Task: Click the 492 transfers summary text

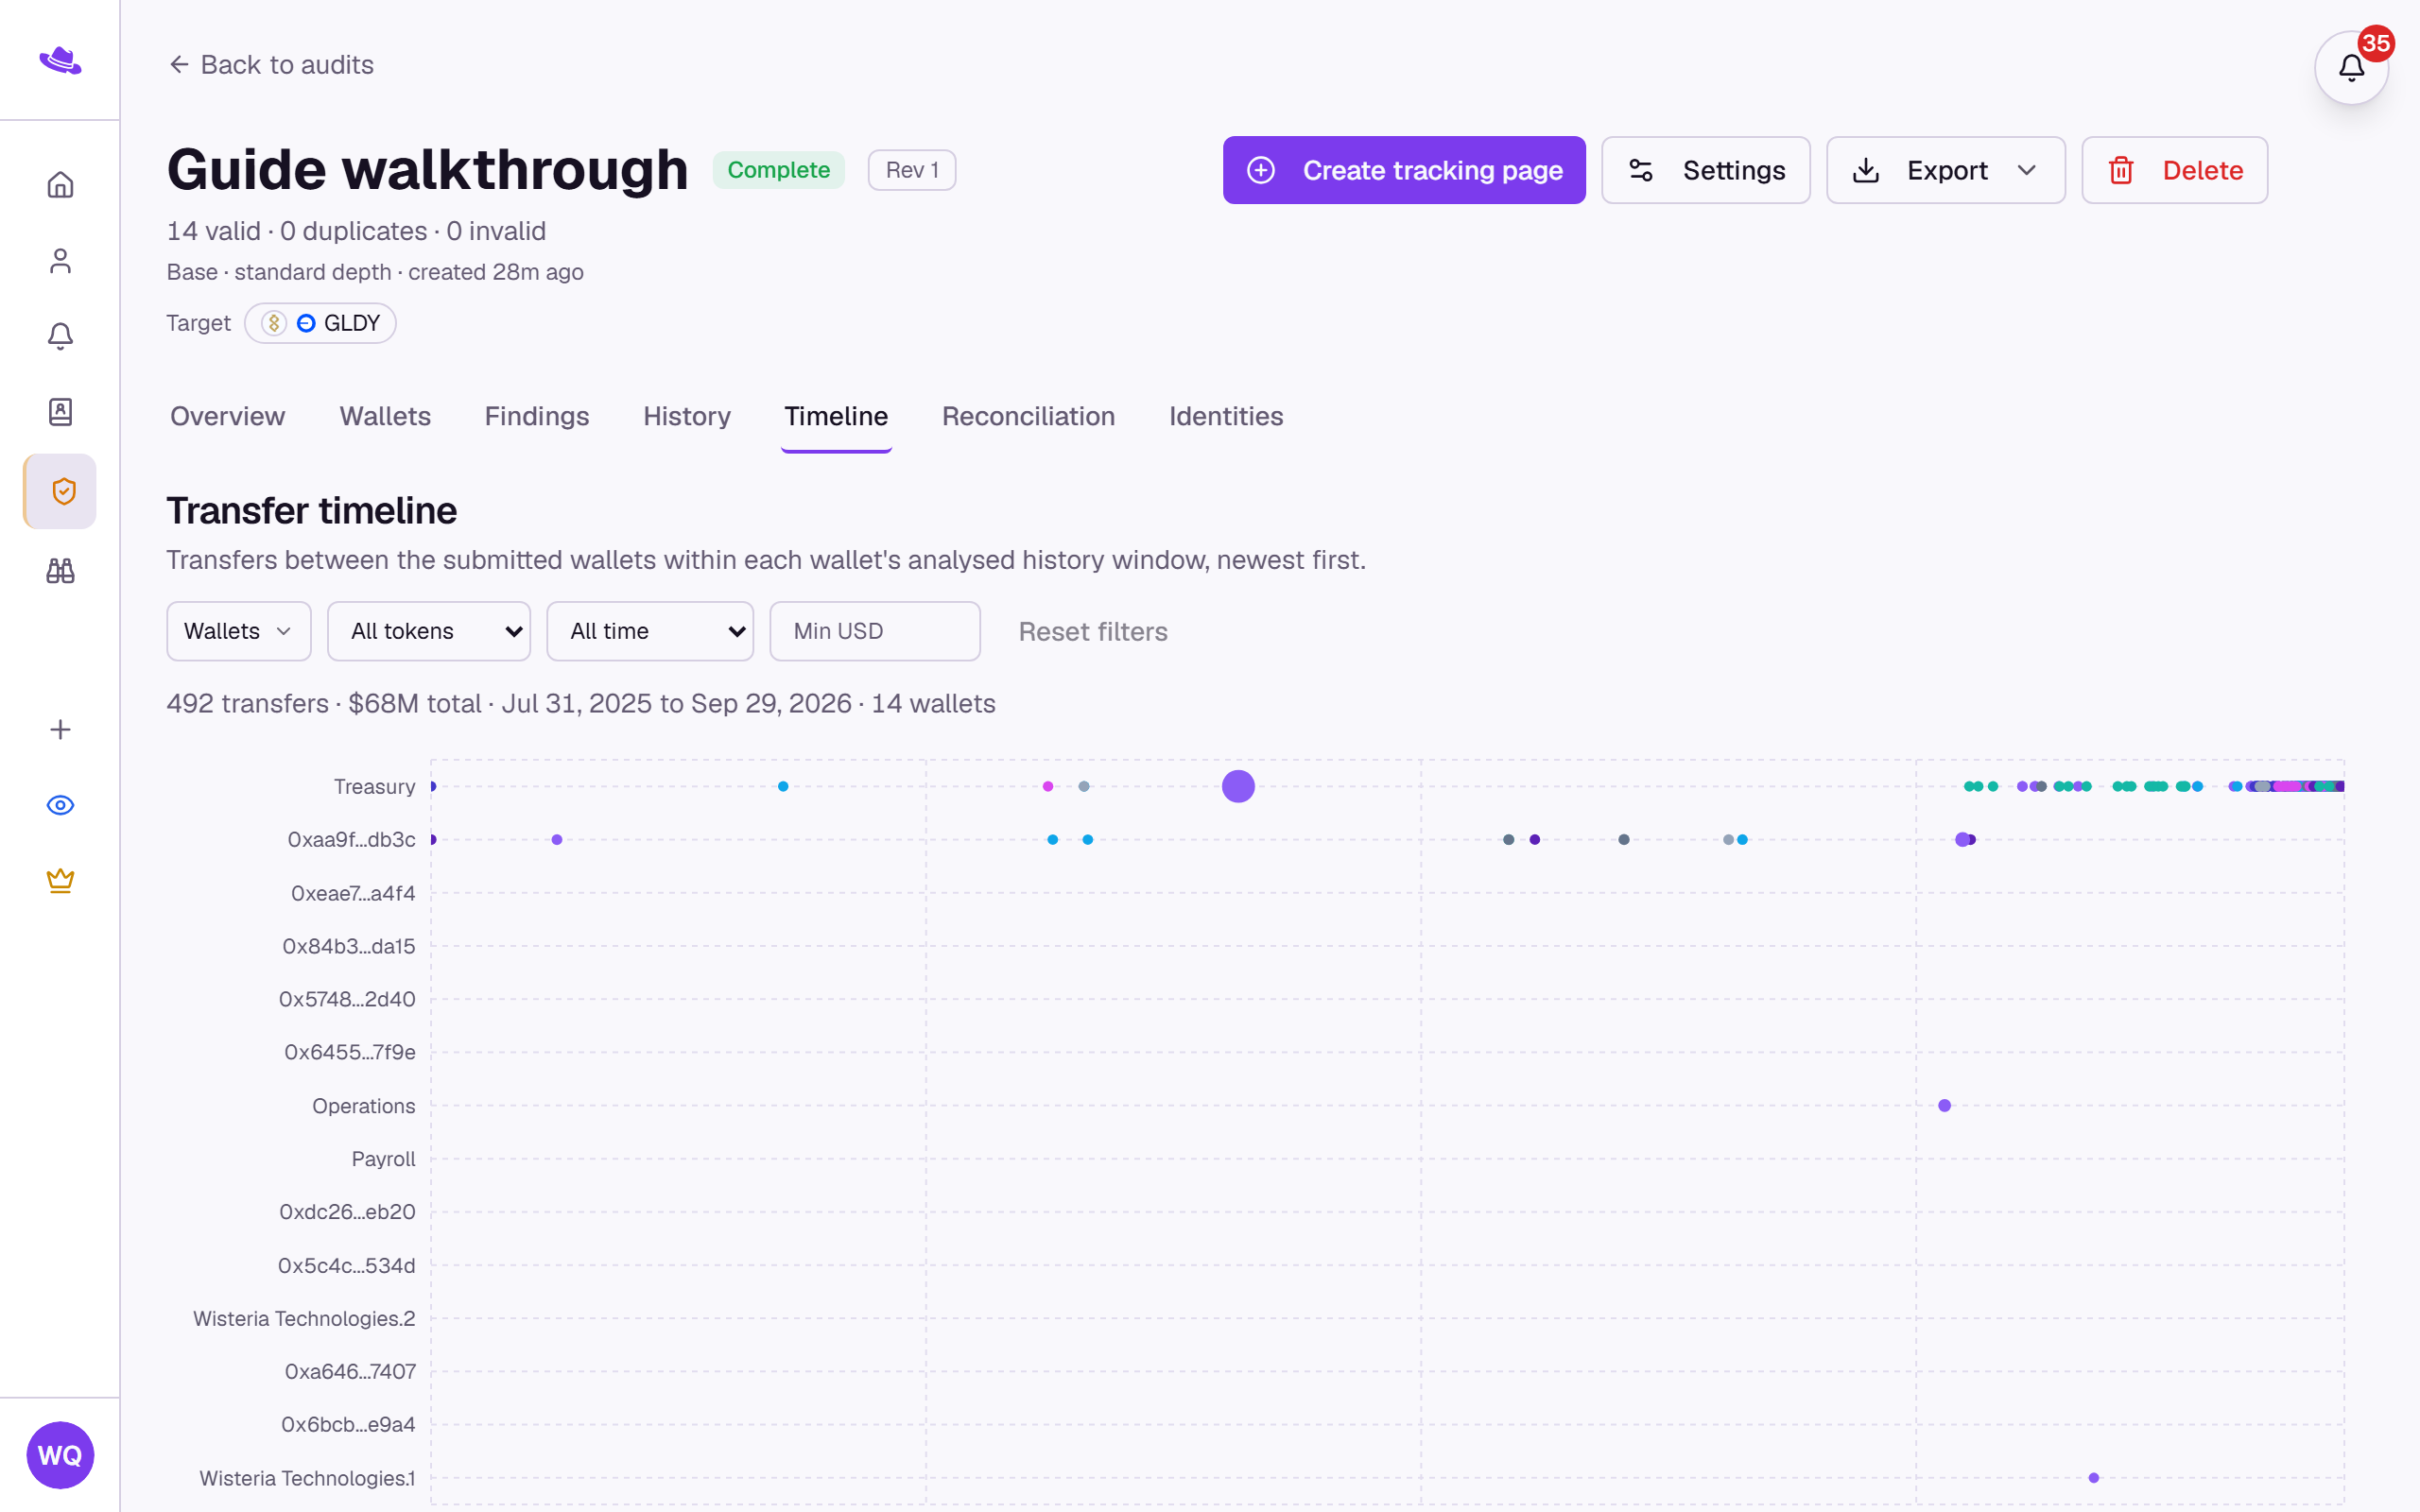Action: pyautogui.click(x=581, y=704)
